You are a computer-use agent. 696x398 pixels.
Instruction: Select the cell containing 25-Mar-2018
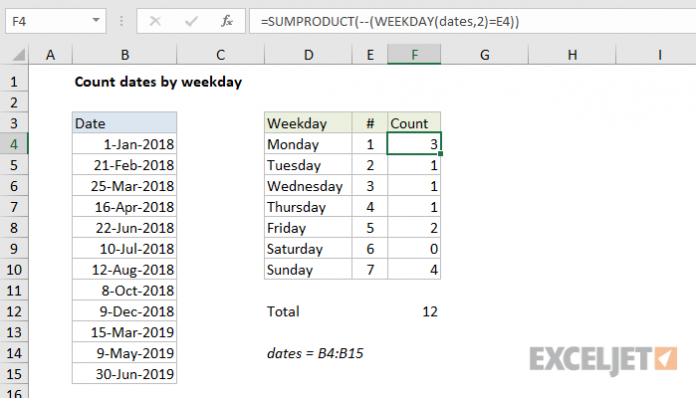coord(124,186)
